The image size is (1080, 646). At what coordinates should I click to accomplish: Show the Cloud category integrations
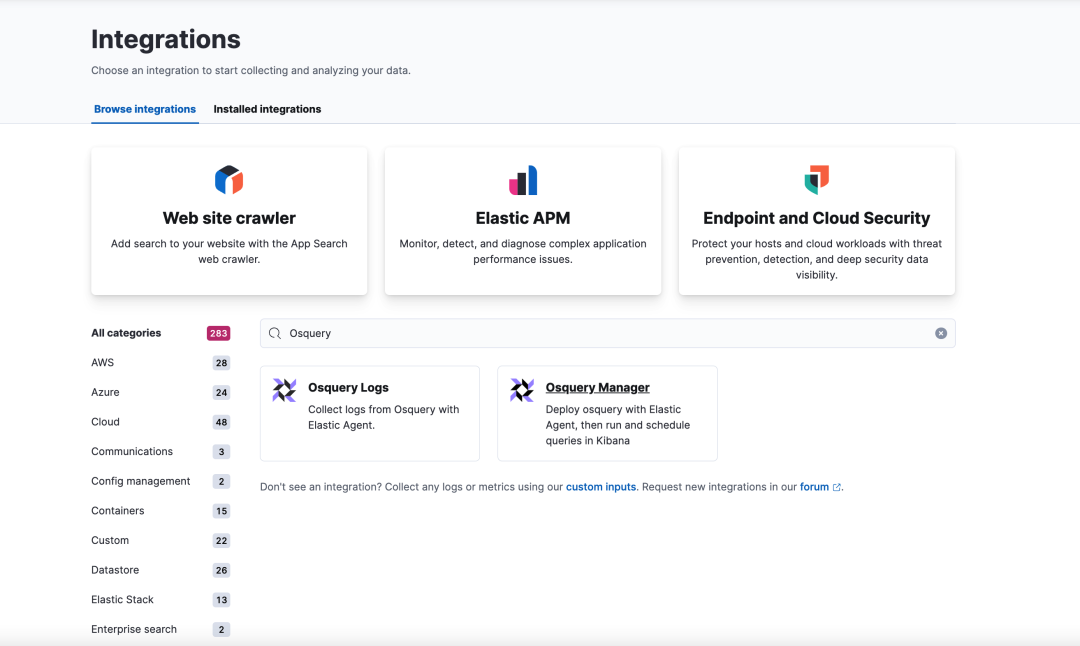(x=105, y=422)
